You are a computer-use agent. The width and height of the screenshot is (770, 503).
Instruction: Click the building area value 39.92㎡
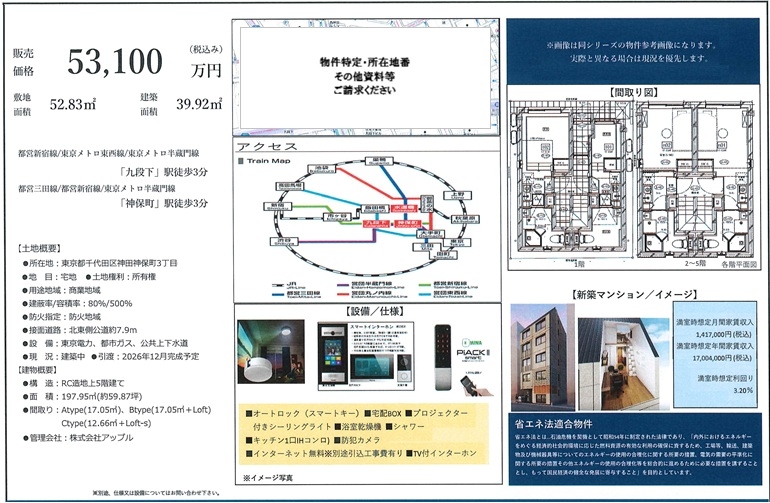click(x=199, y=104)
